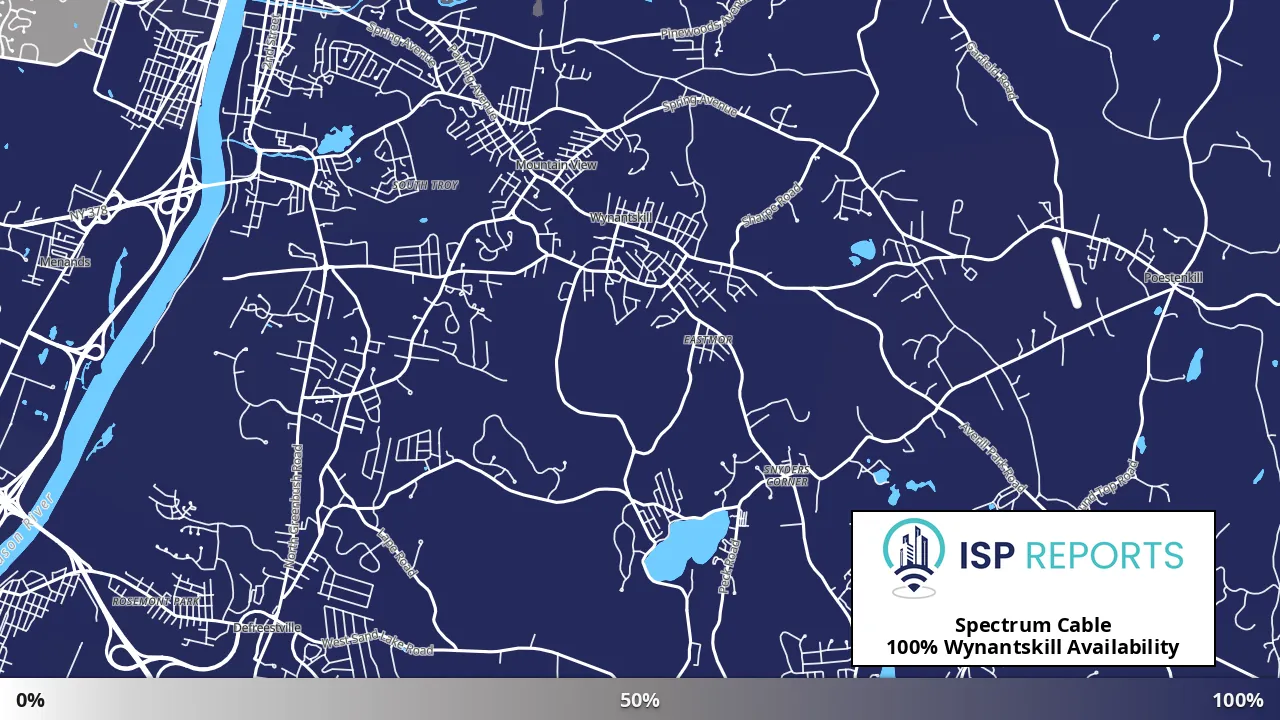Click the ISP Reports building logo icon

[x=914, y=557]
